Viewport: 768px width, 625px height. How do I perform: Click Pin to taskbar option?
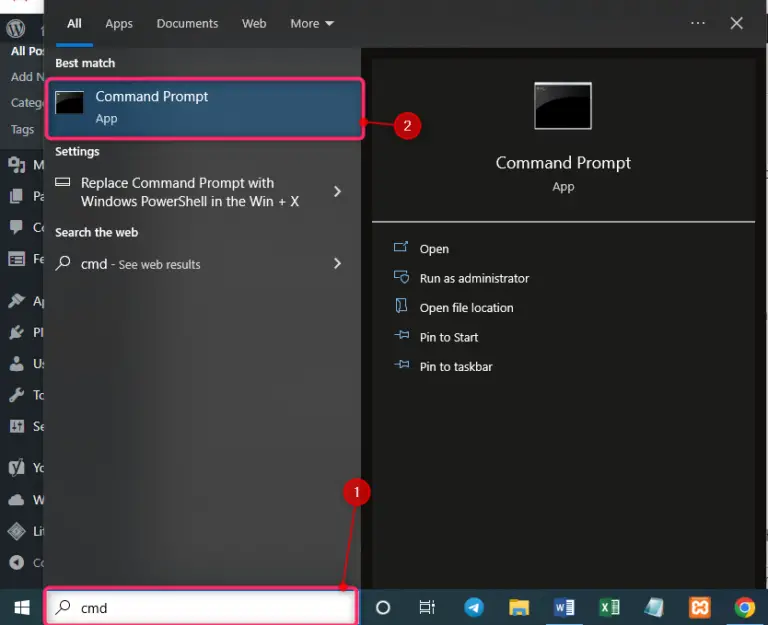[x=456, y=367]
